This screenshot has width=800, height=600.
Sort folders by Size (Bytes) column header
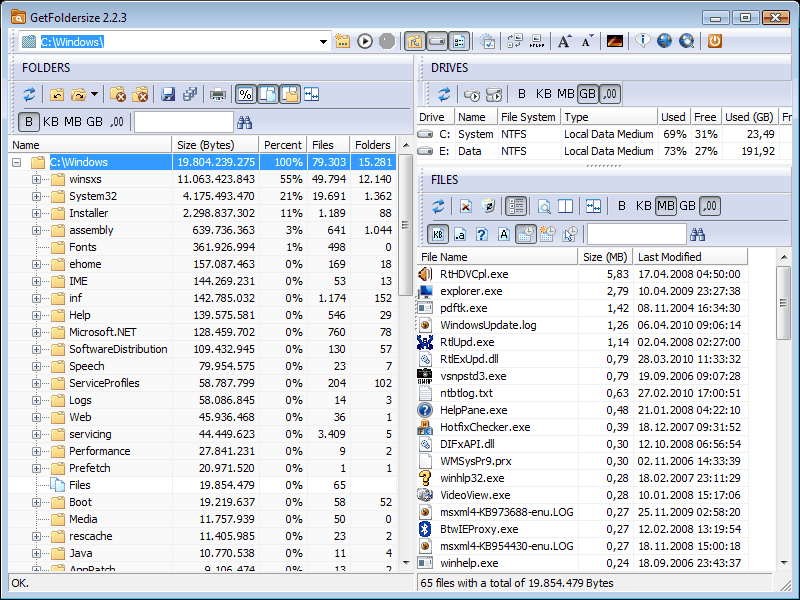point(215,145)
